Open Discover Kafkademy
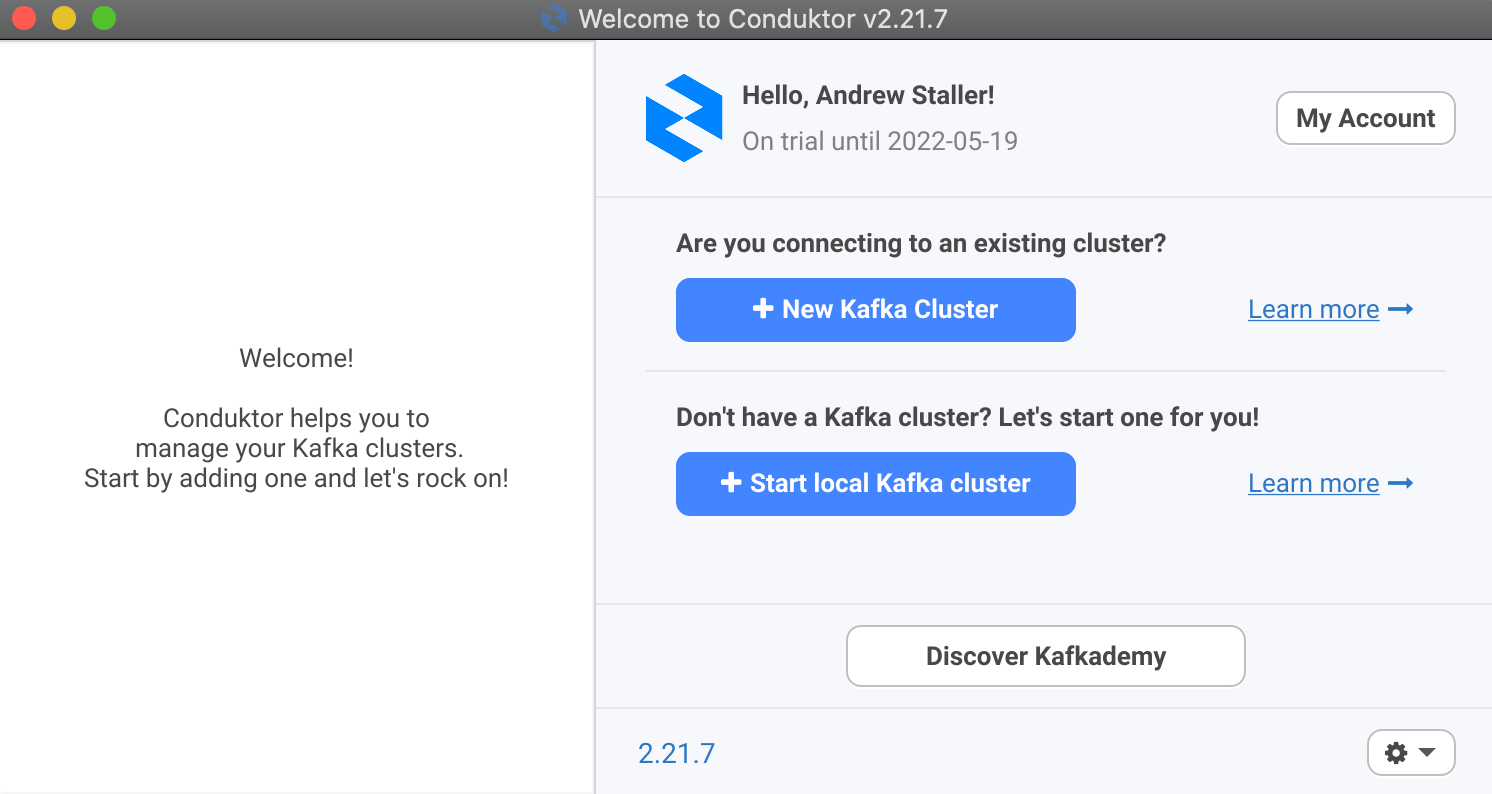Viewport: 1492px width, 794px height. click(1044, 656)
